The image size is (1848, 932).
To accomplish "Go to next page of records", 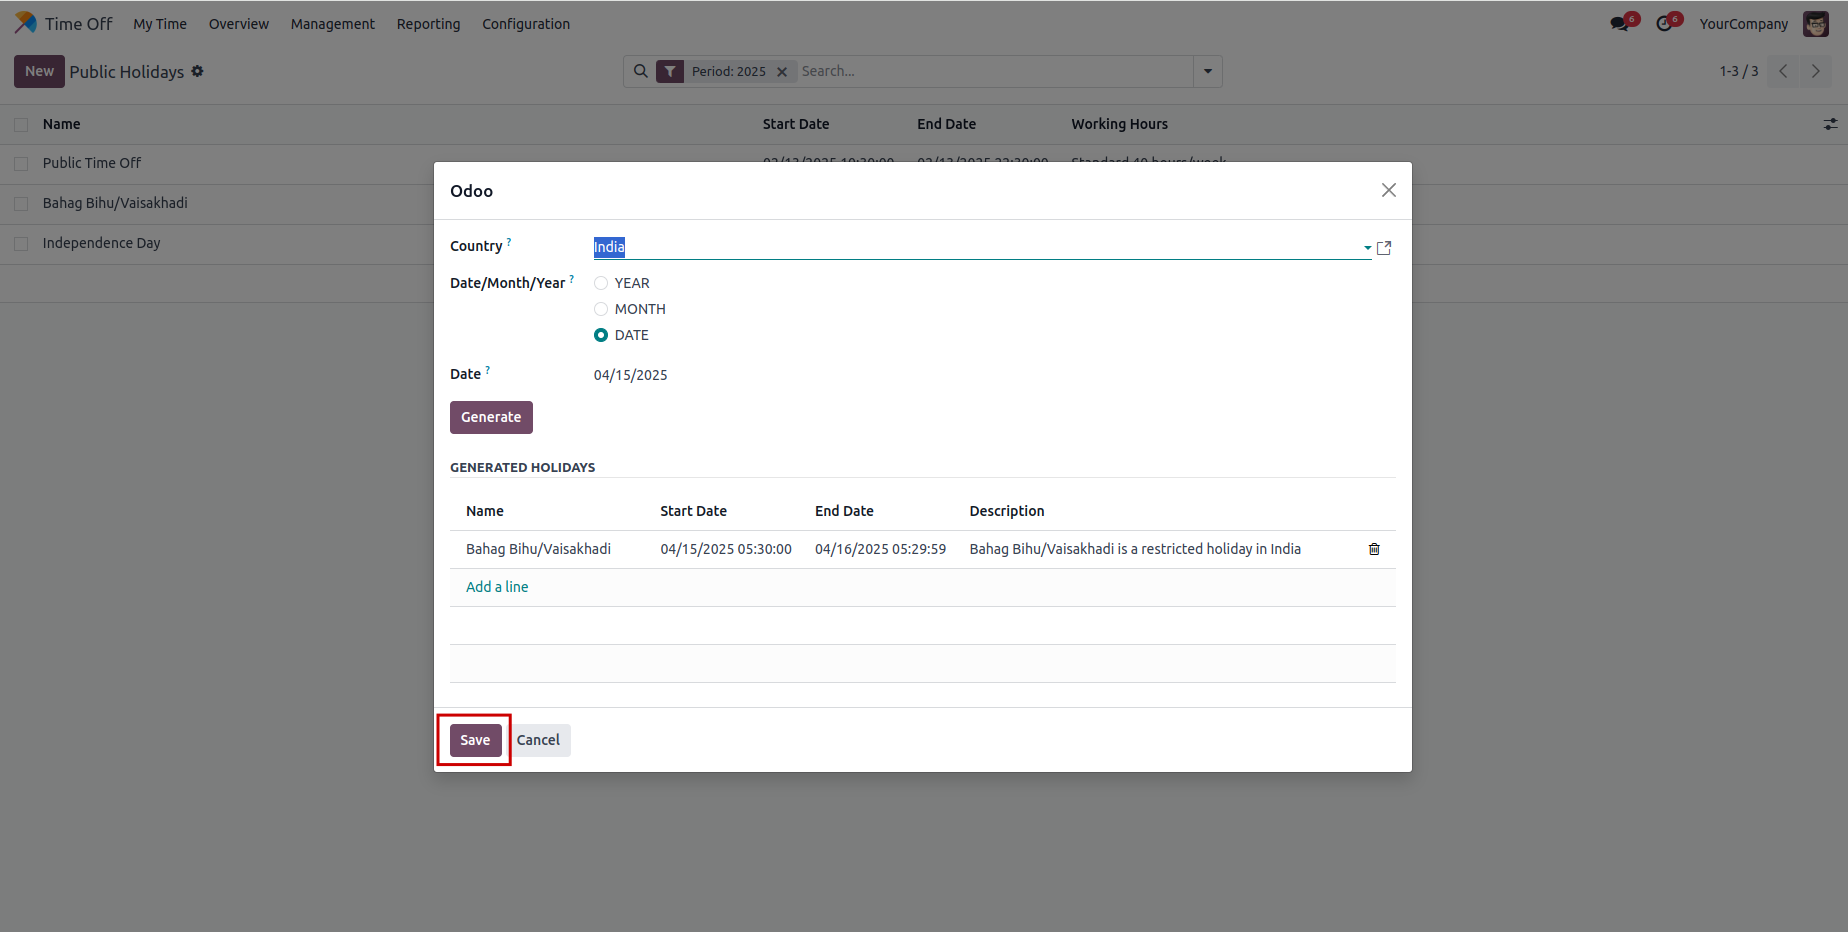I will pos(1816,71).
